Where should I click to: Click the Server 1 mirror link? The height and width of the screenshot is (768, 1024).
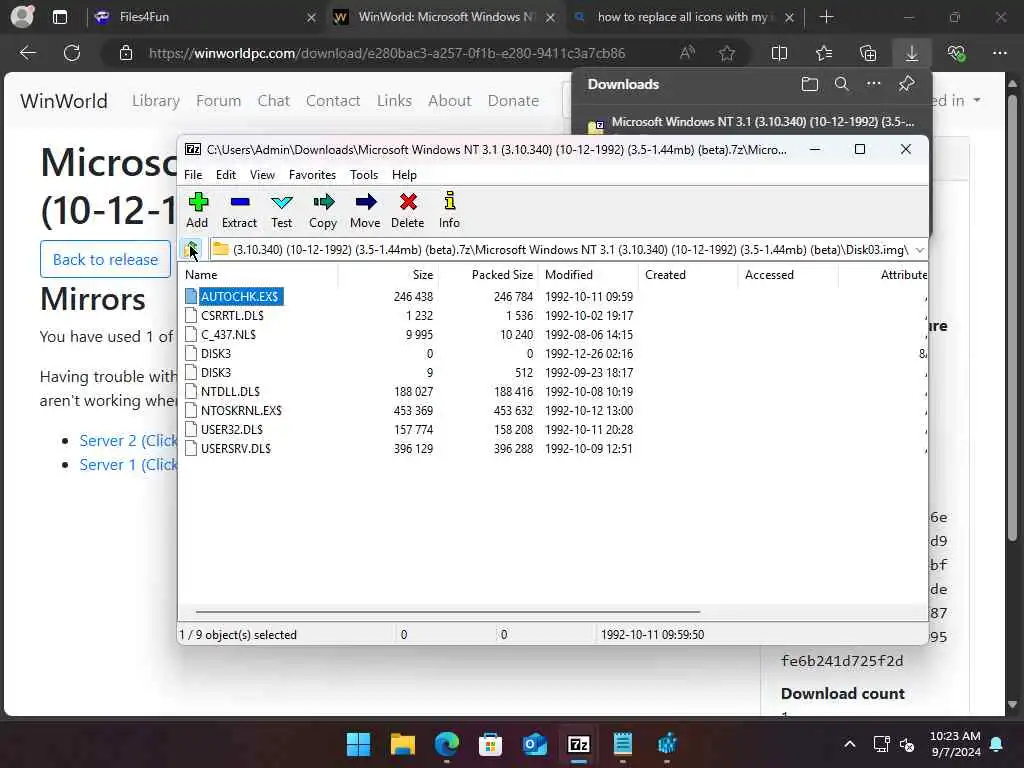128,465
